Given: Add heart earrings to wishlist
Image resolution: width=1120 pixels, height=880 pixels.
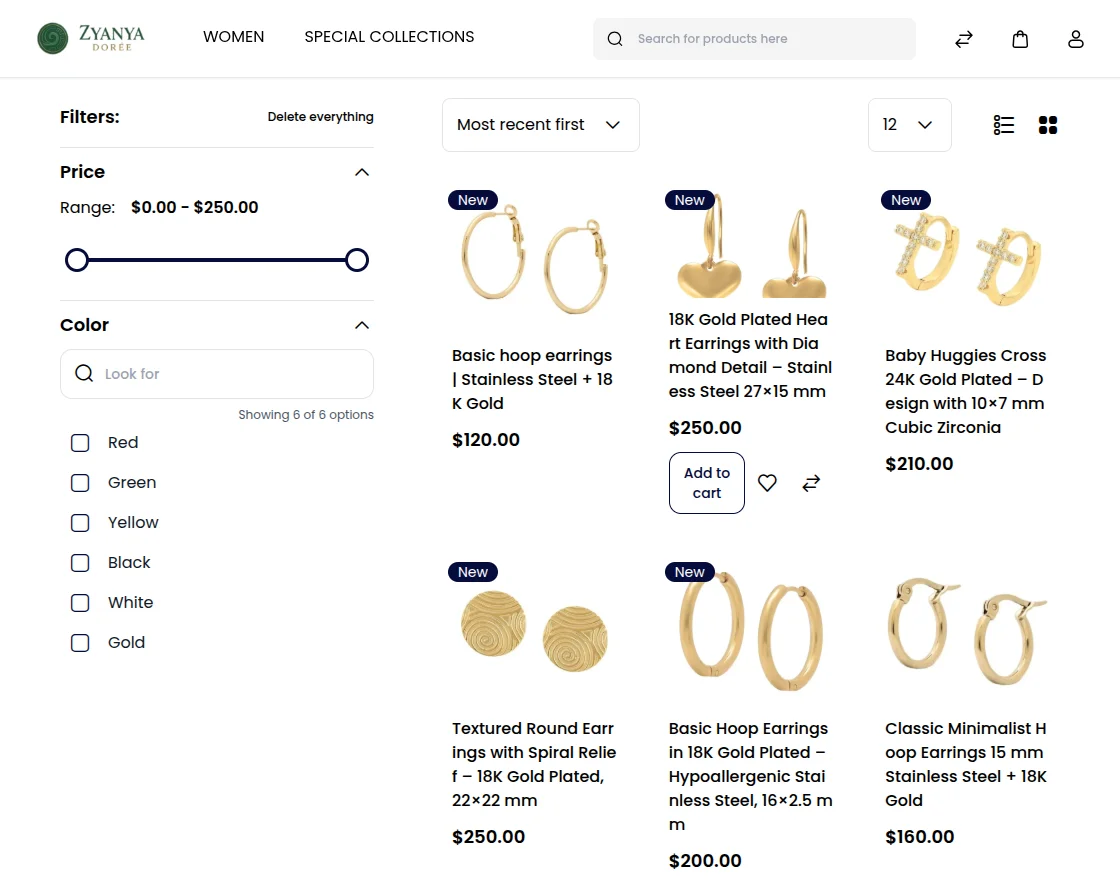Looking at the screenshot, I should pyautogui.click(x=767, y=483).
